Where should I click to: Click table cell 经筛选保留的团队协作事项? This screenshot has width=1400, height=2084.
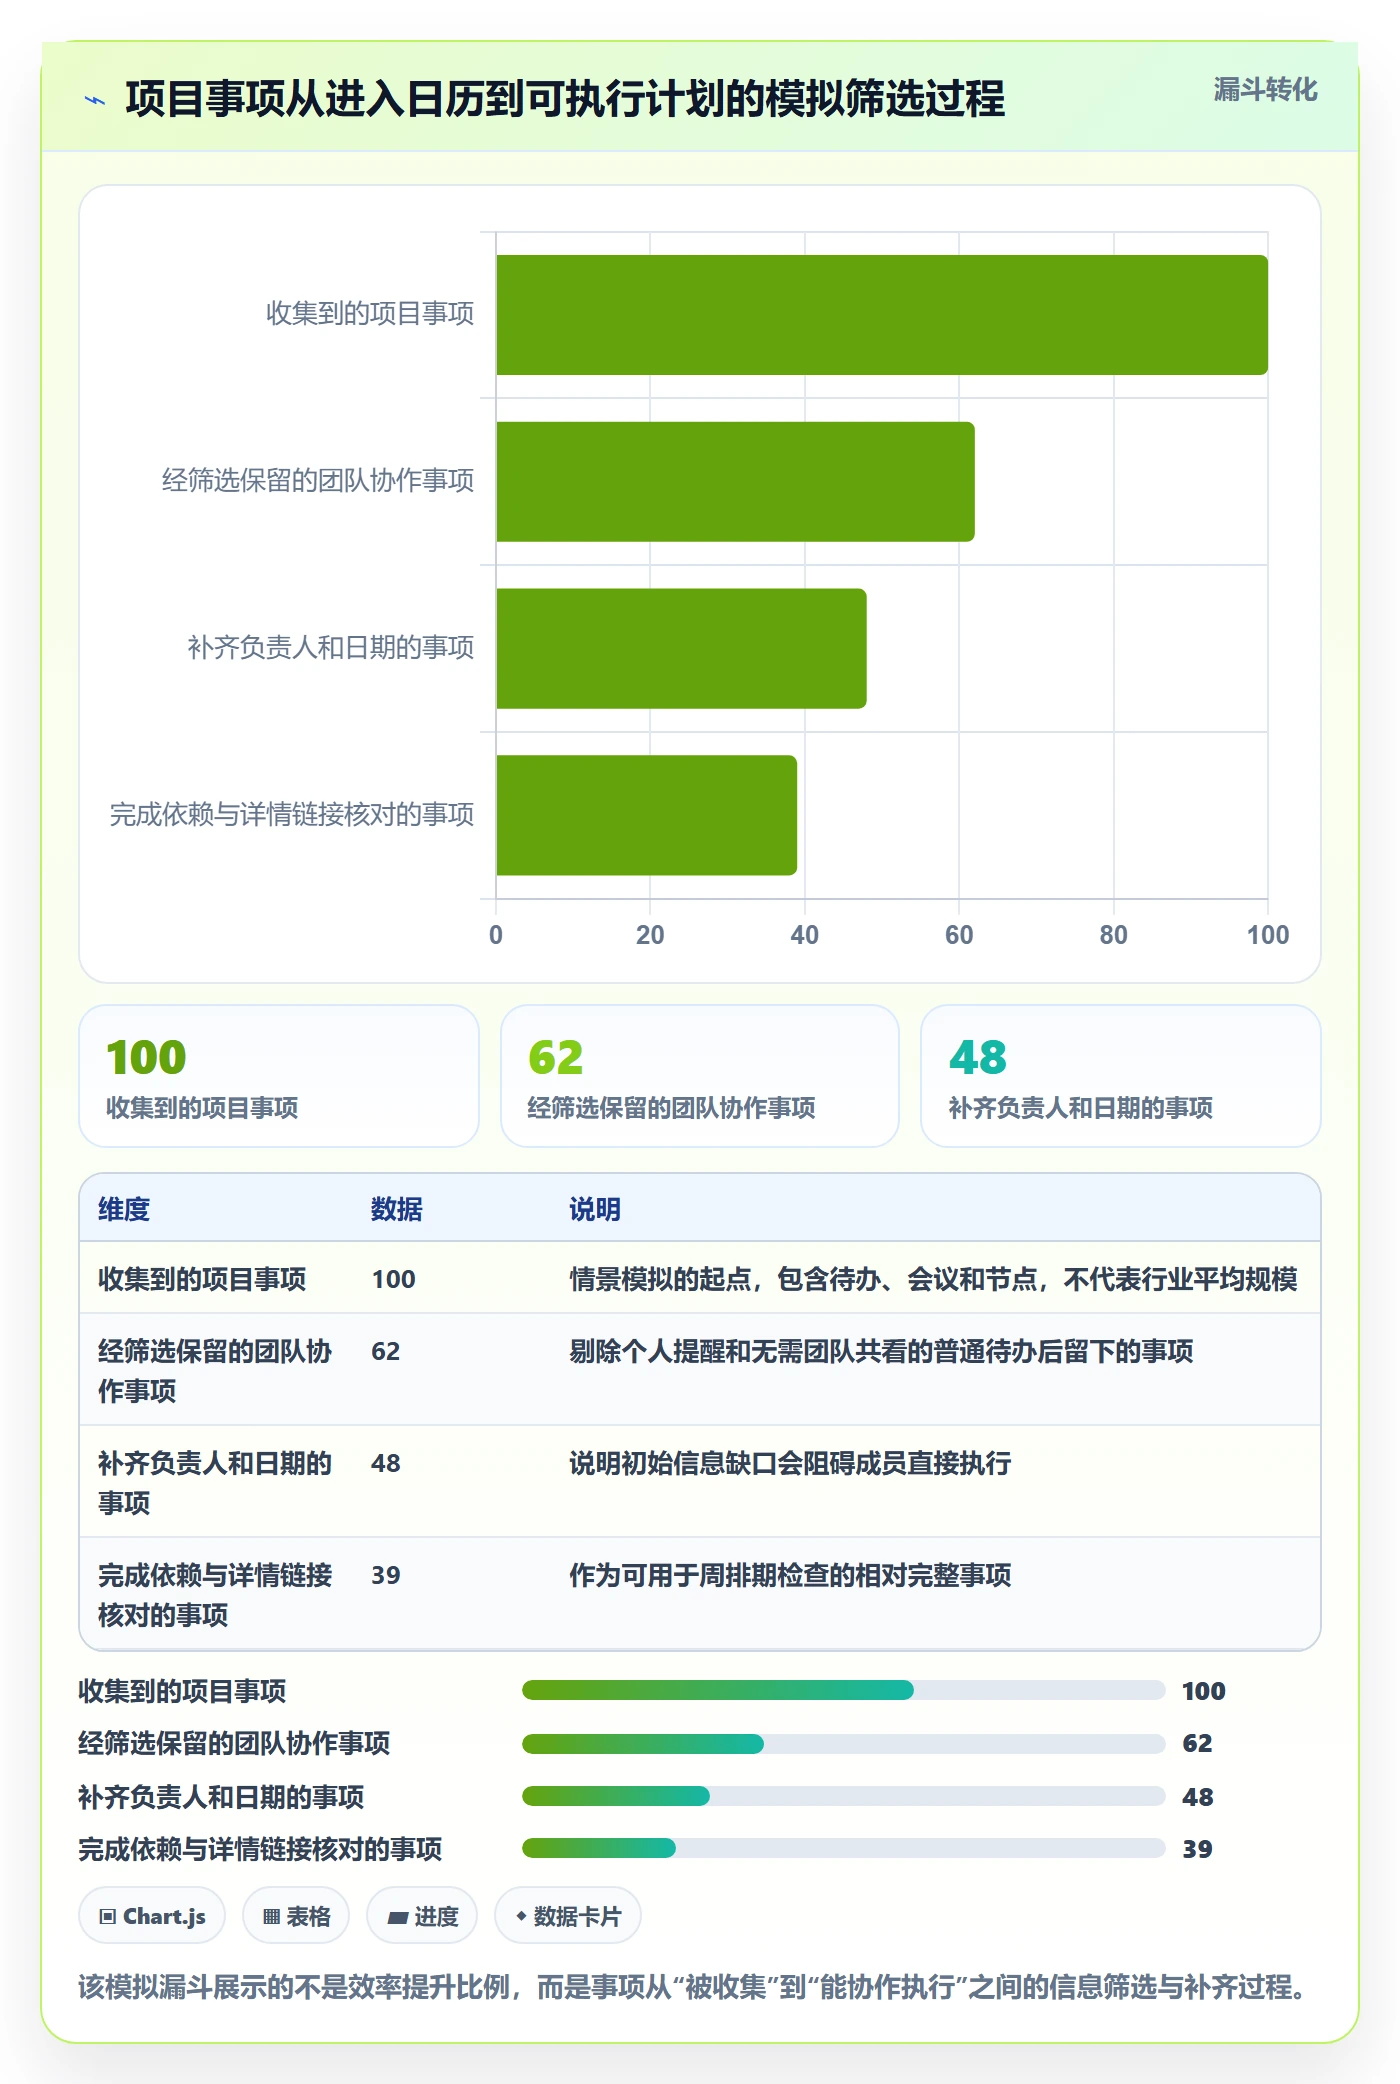pos(215,1371)
